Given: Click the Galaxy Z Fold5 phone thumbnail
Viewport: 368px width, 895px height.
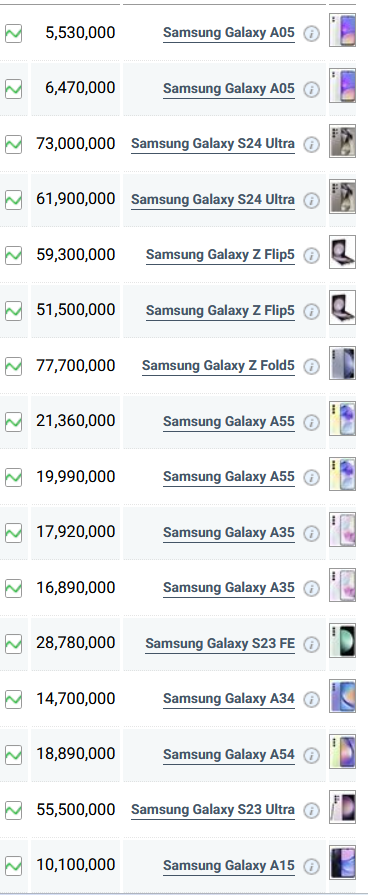Looking at the screenshot, I should click(x=342, y=363).
